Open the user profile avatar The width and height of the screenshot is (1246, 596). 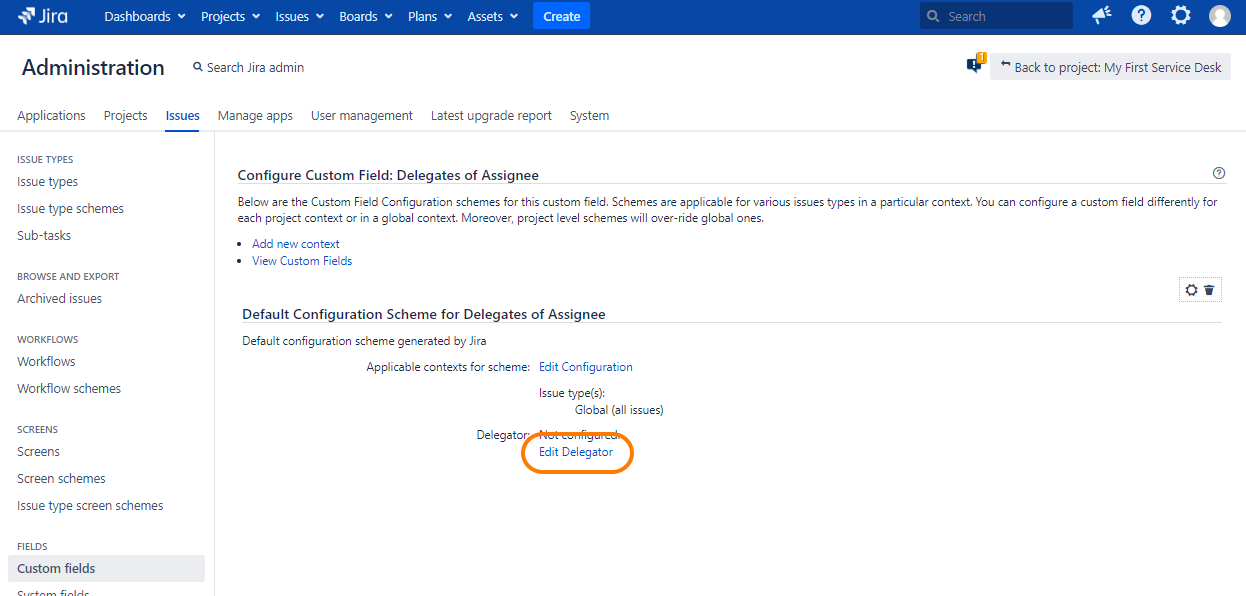(1220, 16)
